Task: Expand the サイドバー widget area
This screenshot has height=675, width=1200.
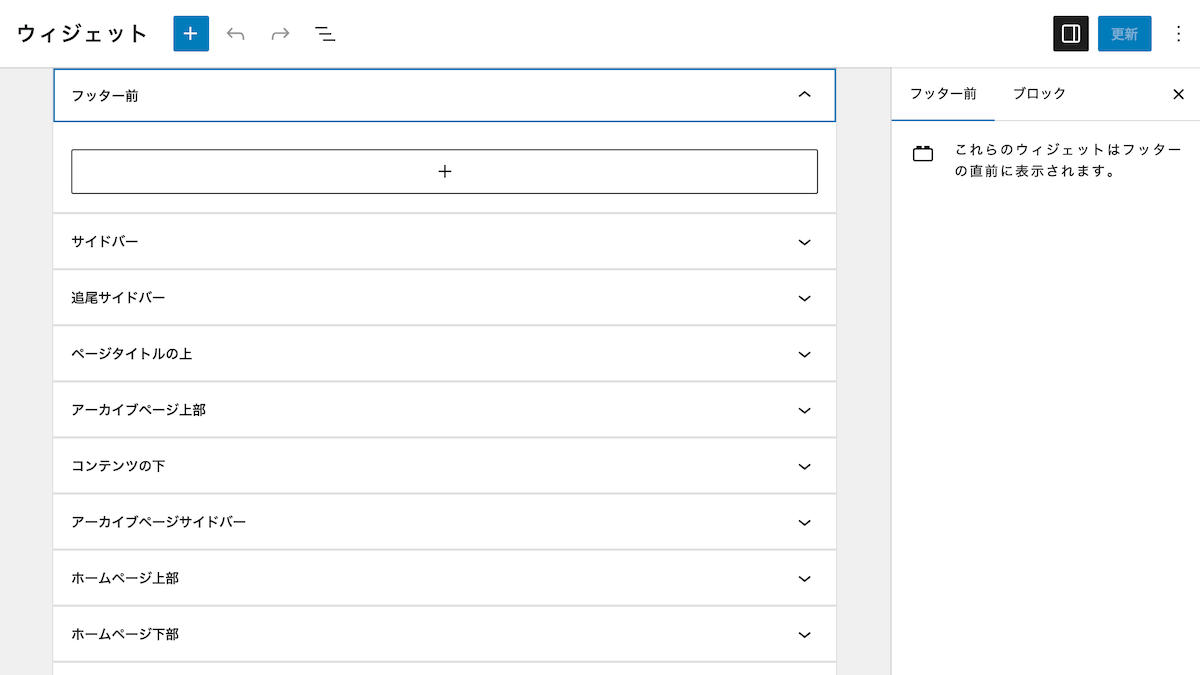Action: coord(803,241)
